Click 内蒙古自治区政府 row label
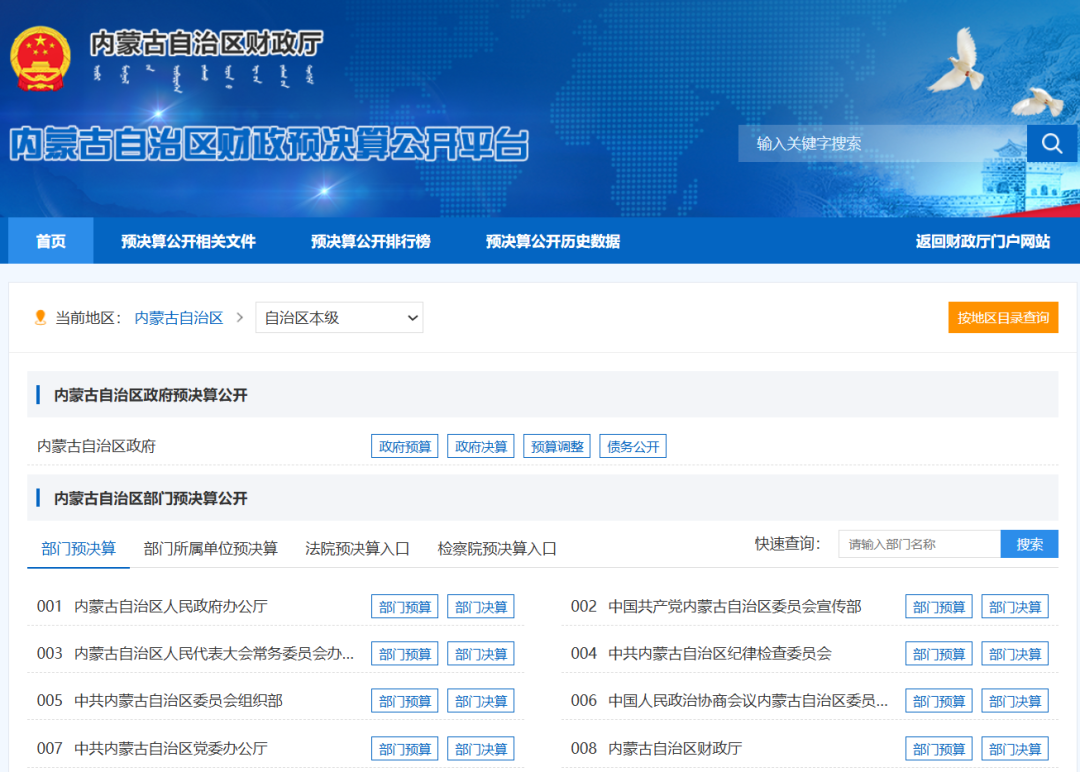Image resolution: width=1080 pixels, height=772 pixels. coord(96,446)
